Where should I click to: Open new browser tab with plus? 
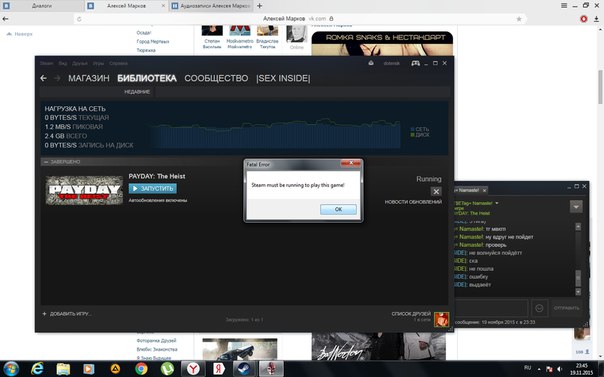[x=259, y=6]
